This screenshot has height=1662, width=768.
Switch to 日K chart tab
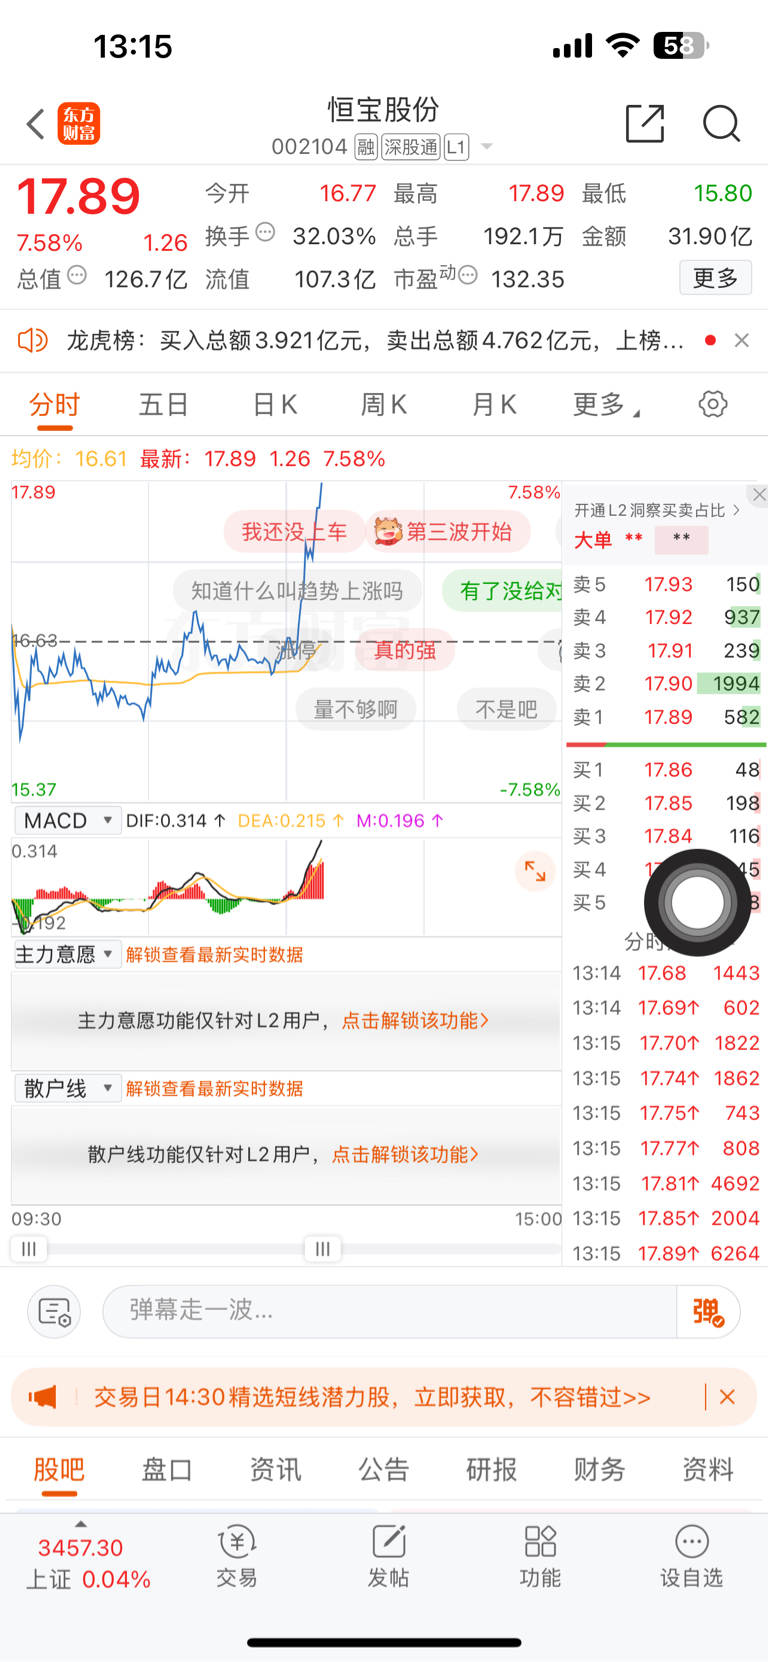tap(275, 405)
